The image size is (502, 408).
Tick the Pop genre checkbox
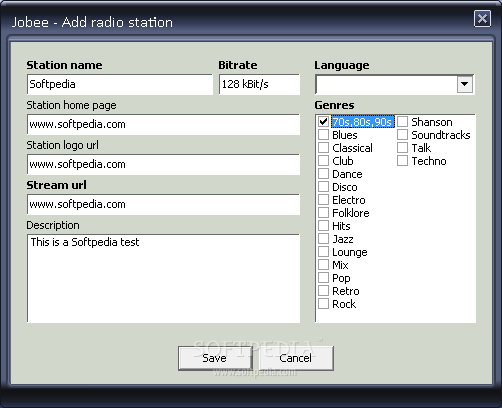(323, 278)
